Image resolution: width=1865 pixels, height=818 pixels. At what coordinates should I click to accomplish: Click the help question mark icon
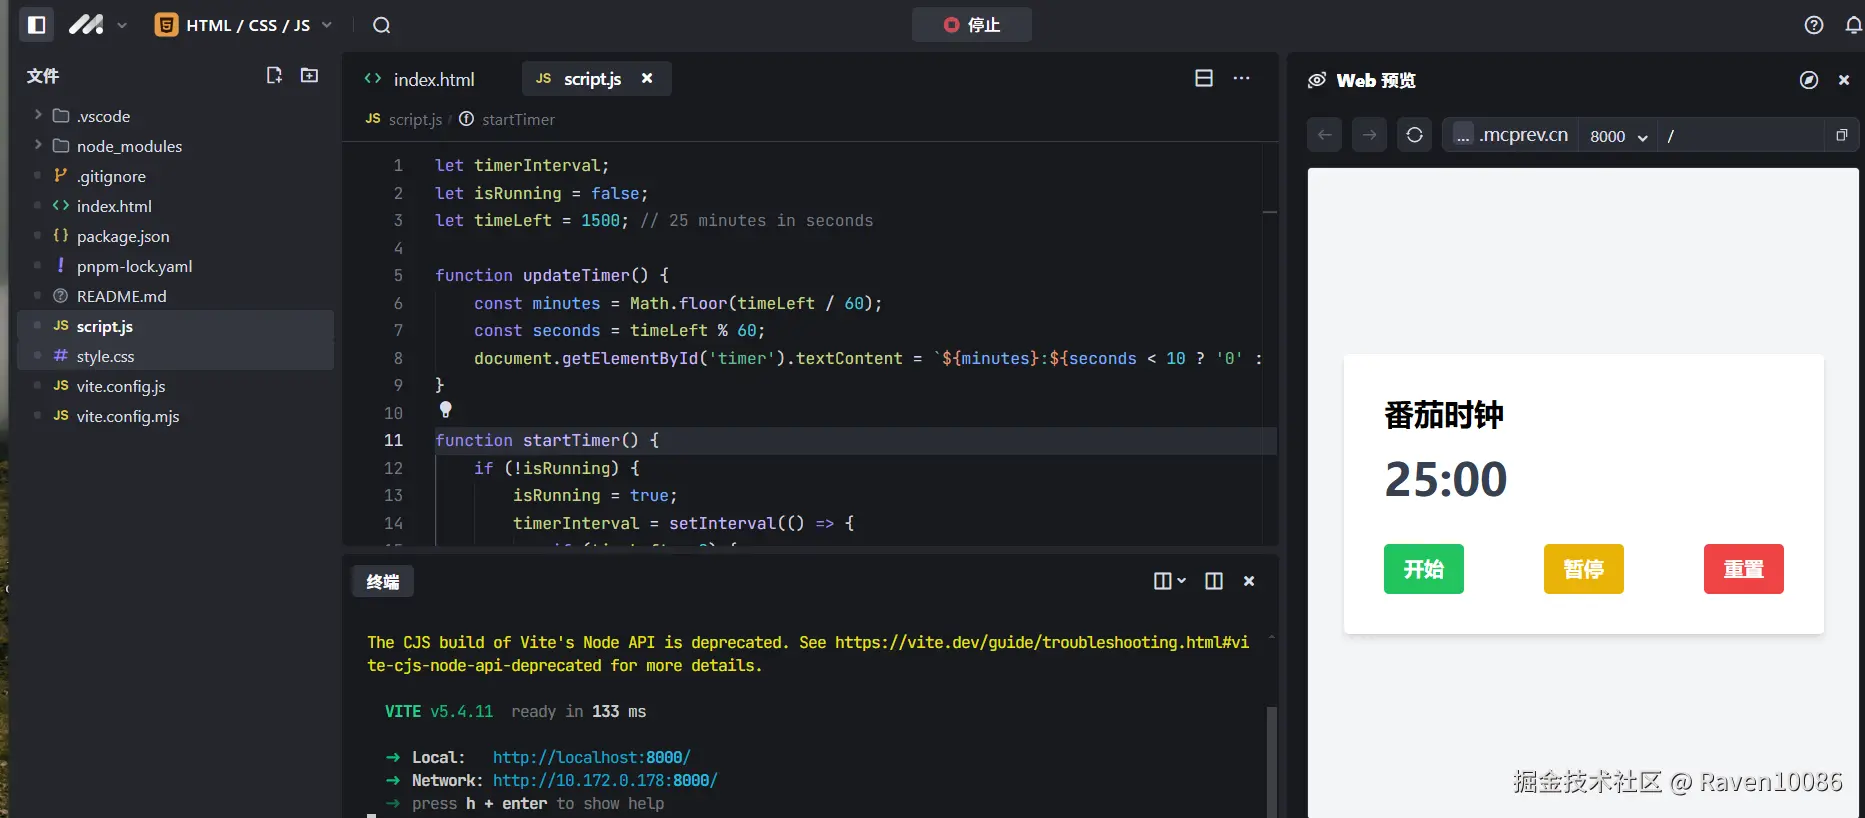point(1813,25)
